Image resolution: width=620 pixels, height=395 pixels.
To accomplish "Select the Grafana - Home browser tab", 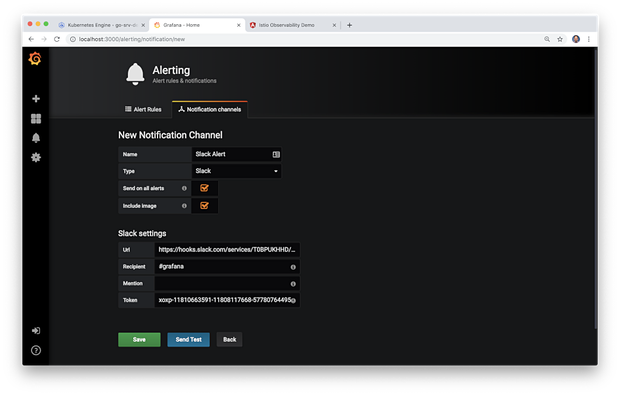I will coord(197,25).
